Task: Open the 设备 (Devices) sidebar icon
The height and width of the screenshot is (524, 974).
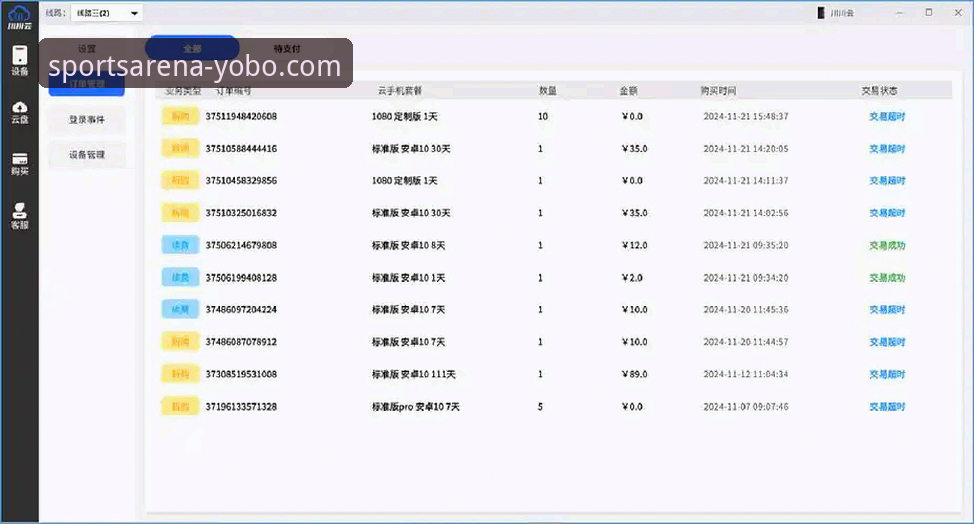Action: (20, 60)
